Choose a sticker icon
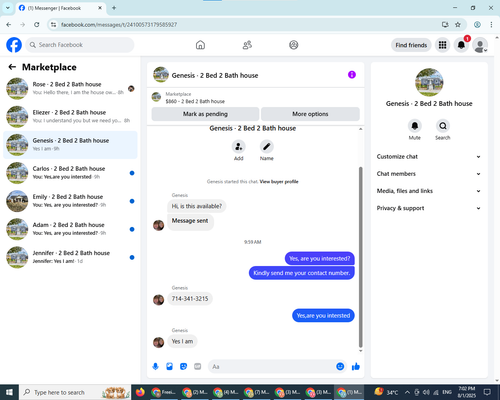The image size is (500, 400). pyautogui.click(x=183, y=367)
